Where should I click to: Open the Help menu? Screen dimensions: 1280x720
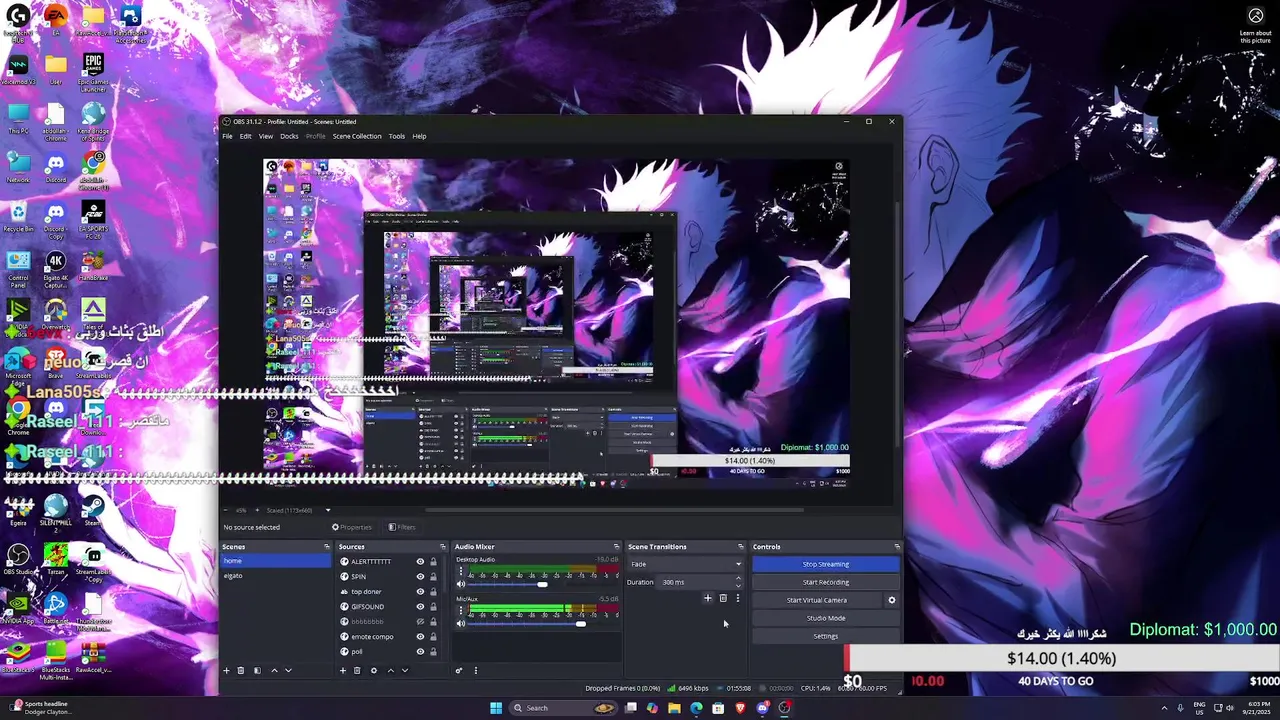coord(420,136)
